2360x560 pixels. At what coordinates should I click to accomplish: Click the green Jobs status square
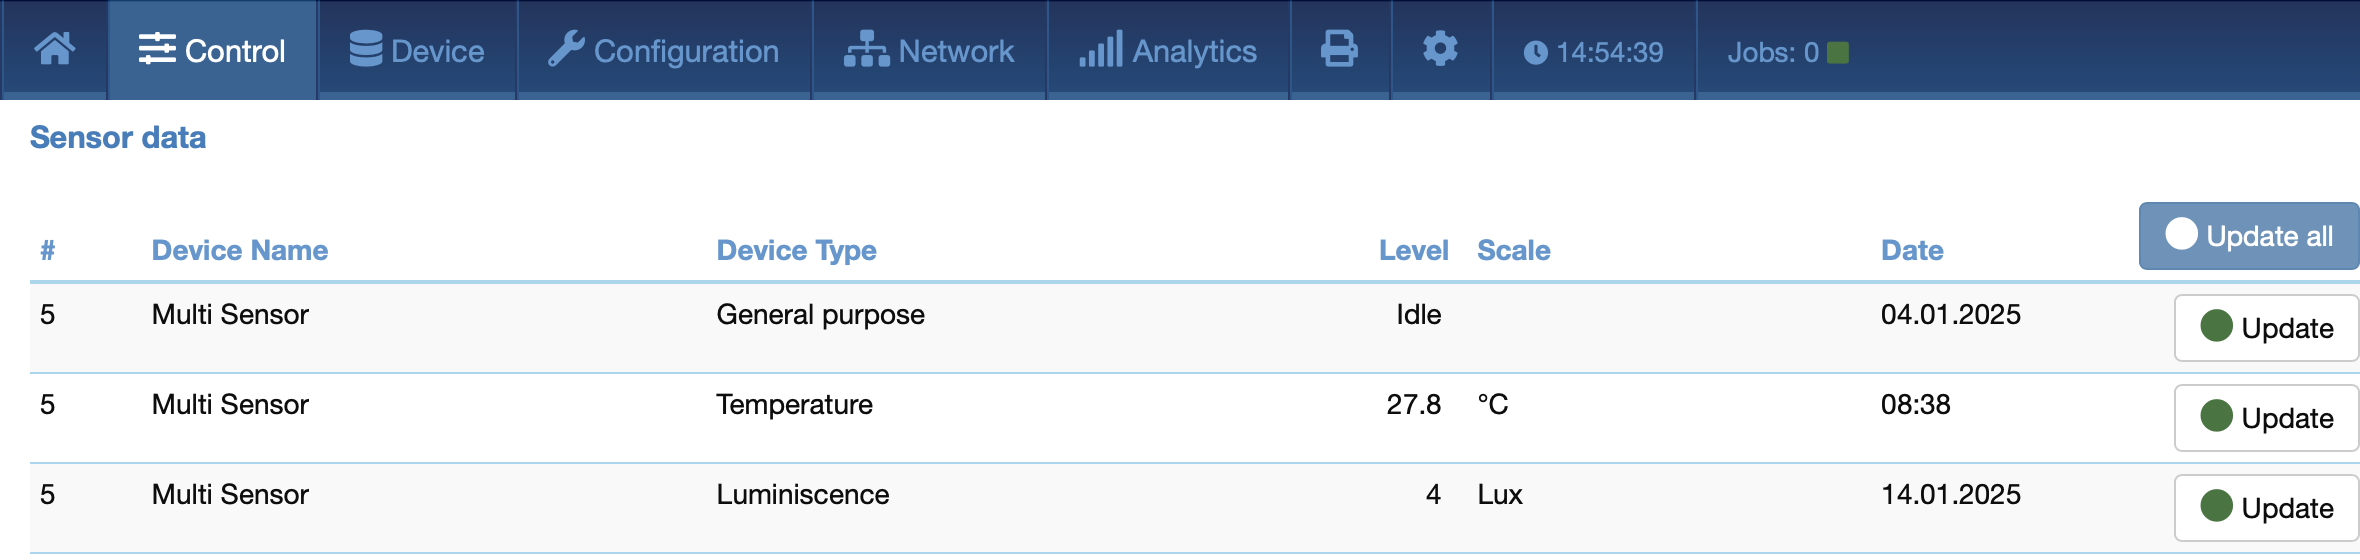(1838, 52)
